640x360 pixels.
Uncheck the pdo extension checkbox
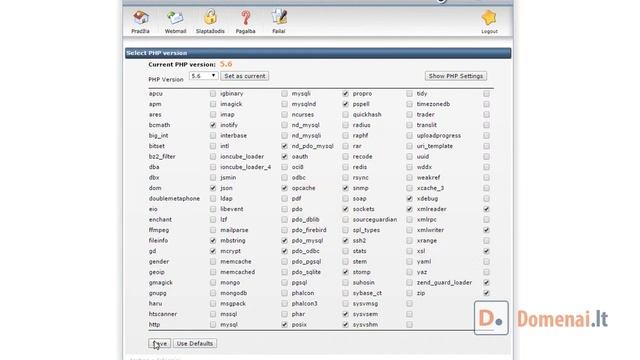346,209
